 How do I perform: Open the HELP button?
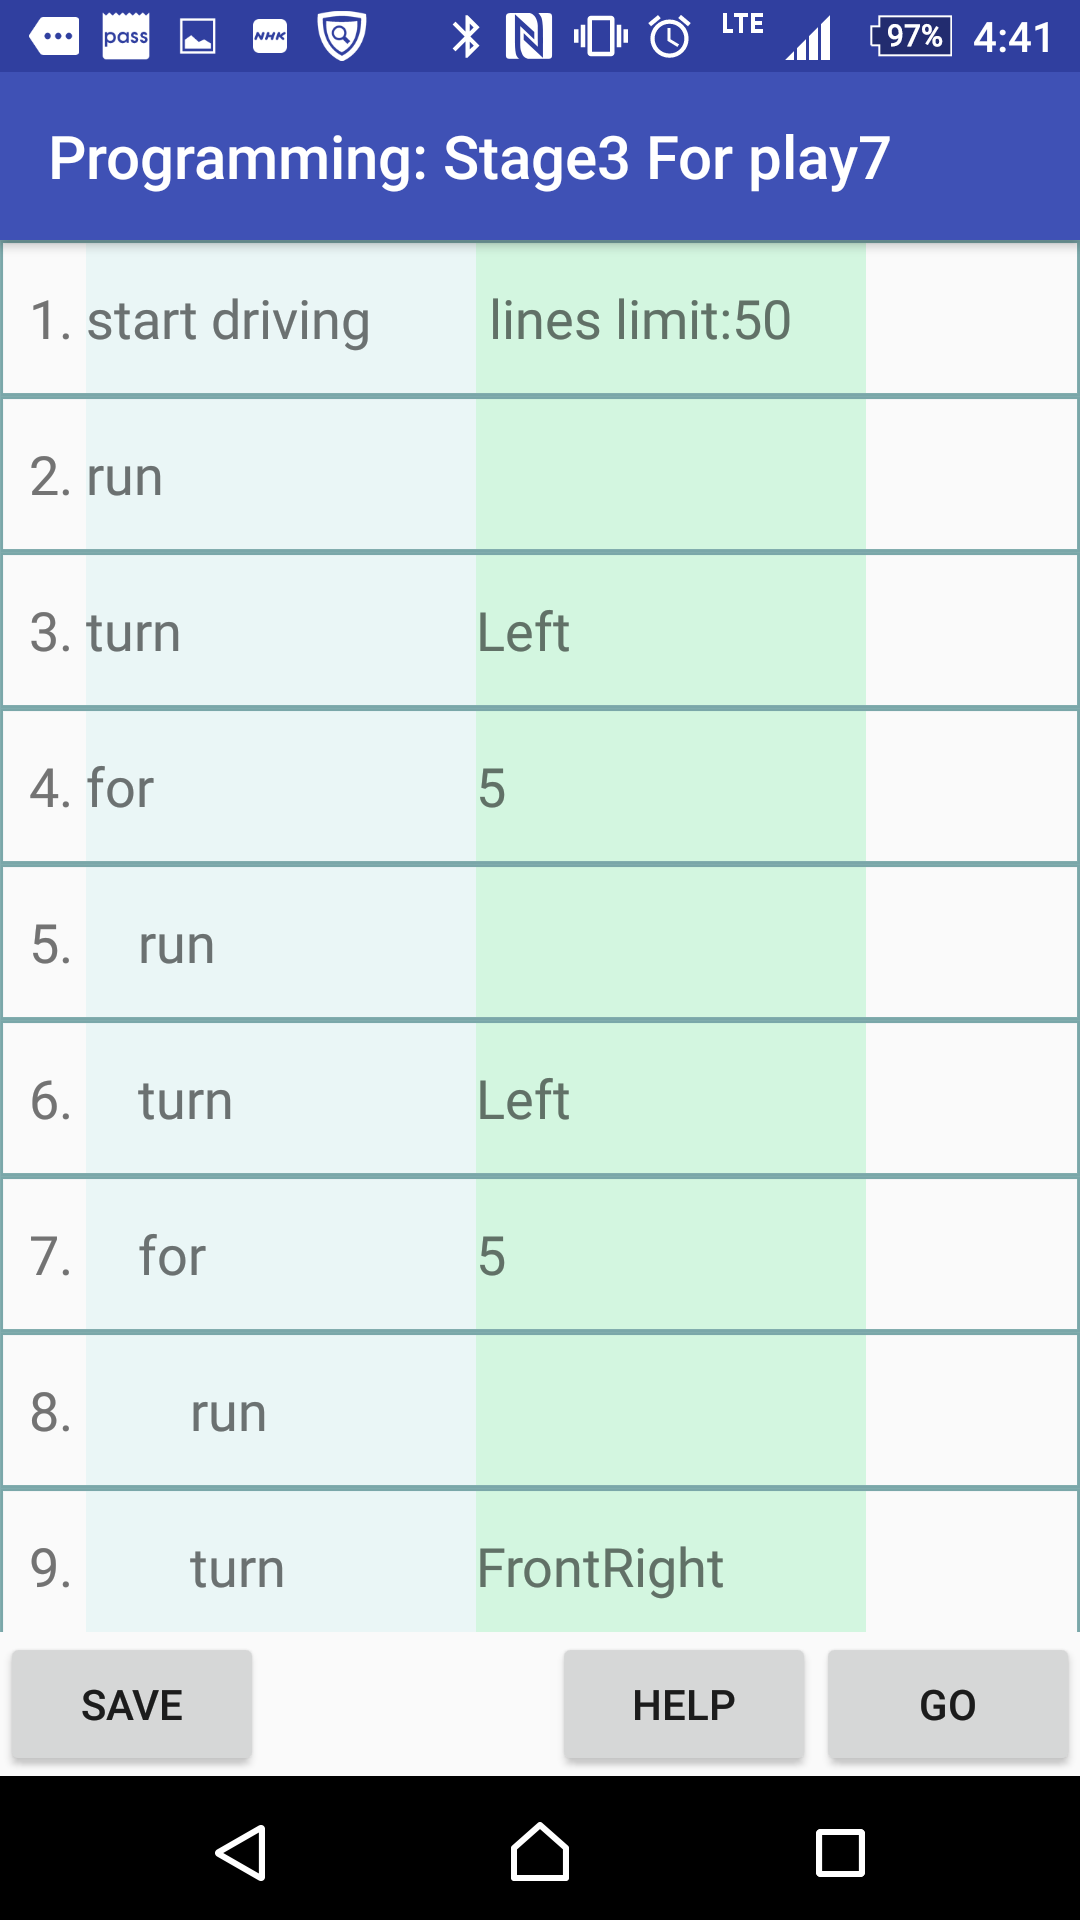coord(684,1704)
